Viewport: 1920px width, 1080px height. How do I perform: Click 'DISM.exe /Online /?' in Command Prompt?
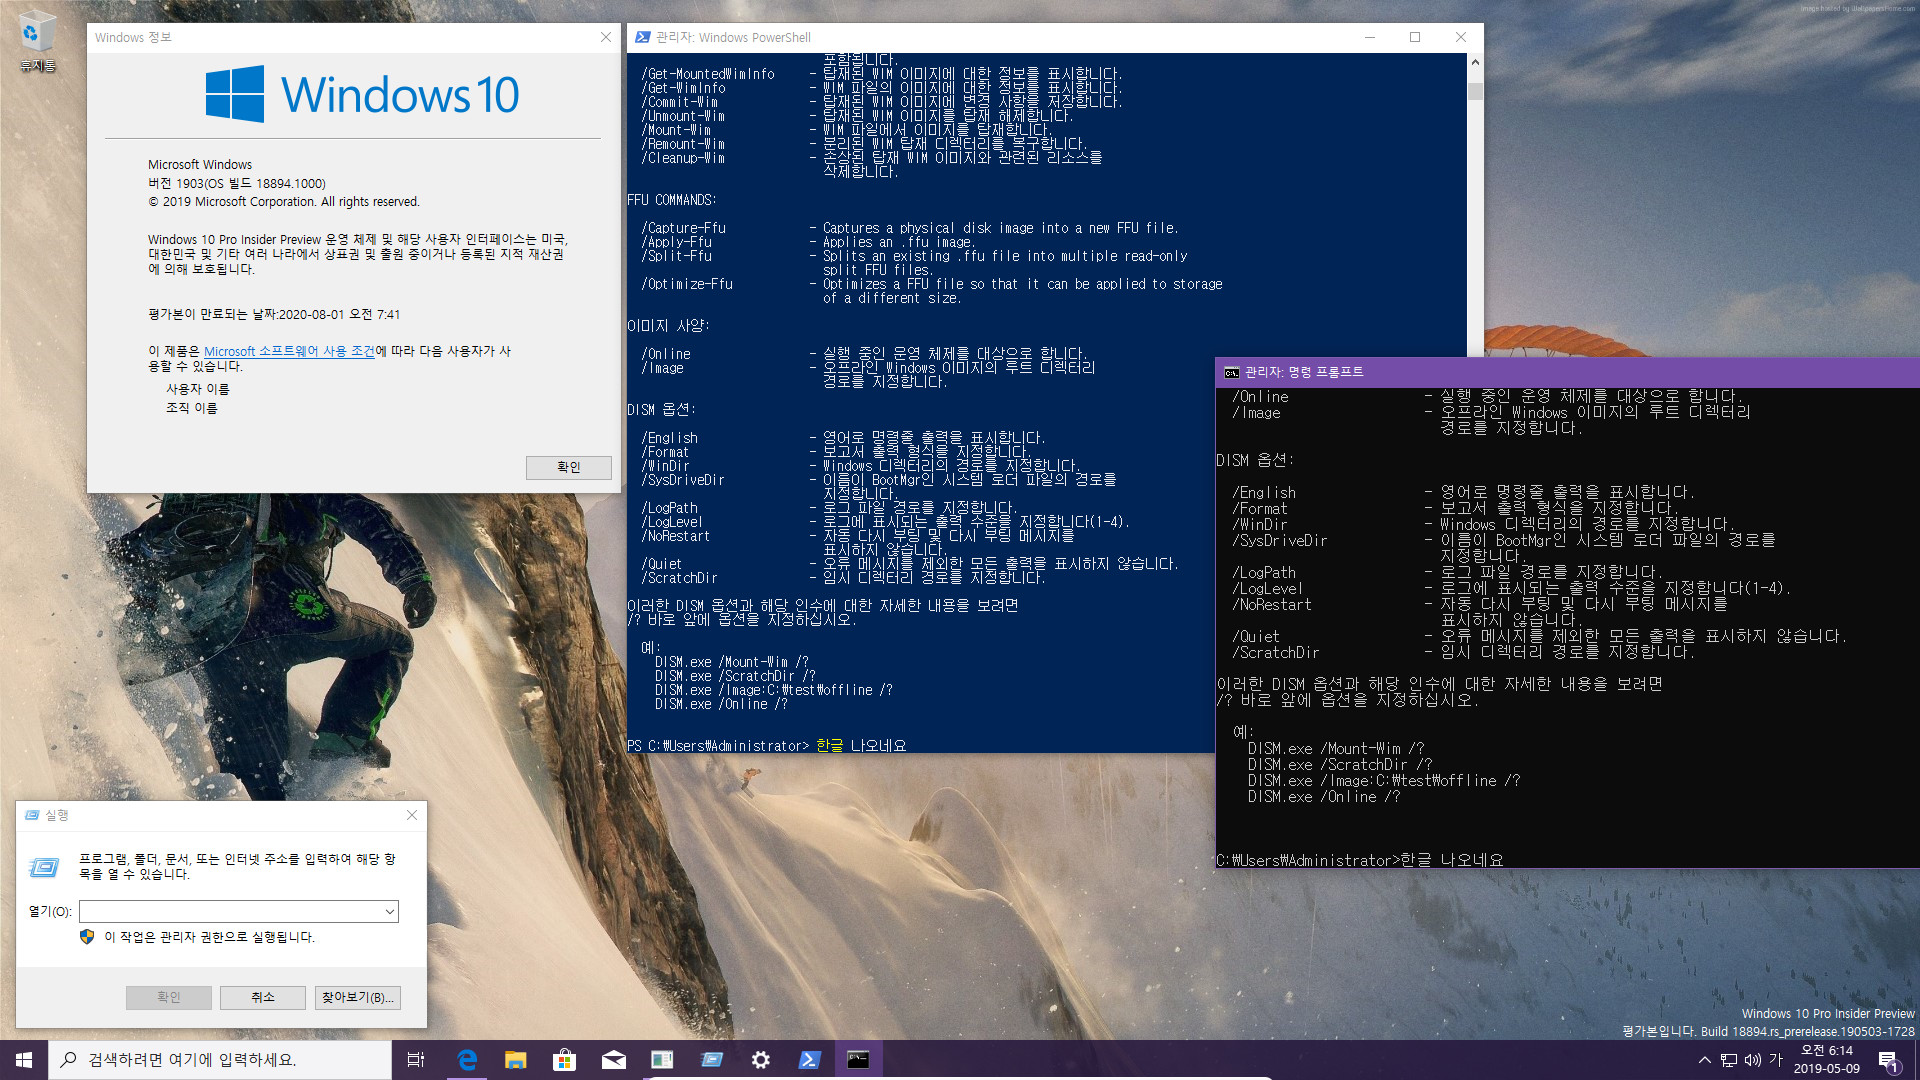(x=1323, y=797)
